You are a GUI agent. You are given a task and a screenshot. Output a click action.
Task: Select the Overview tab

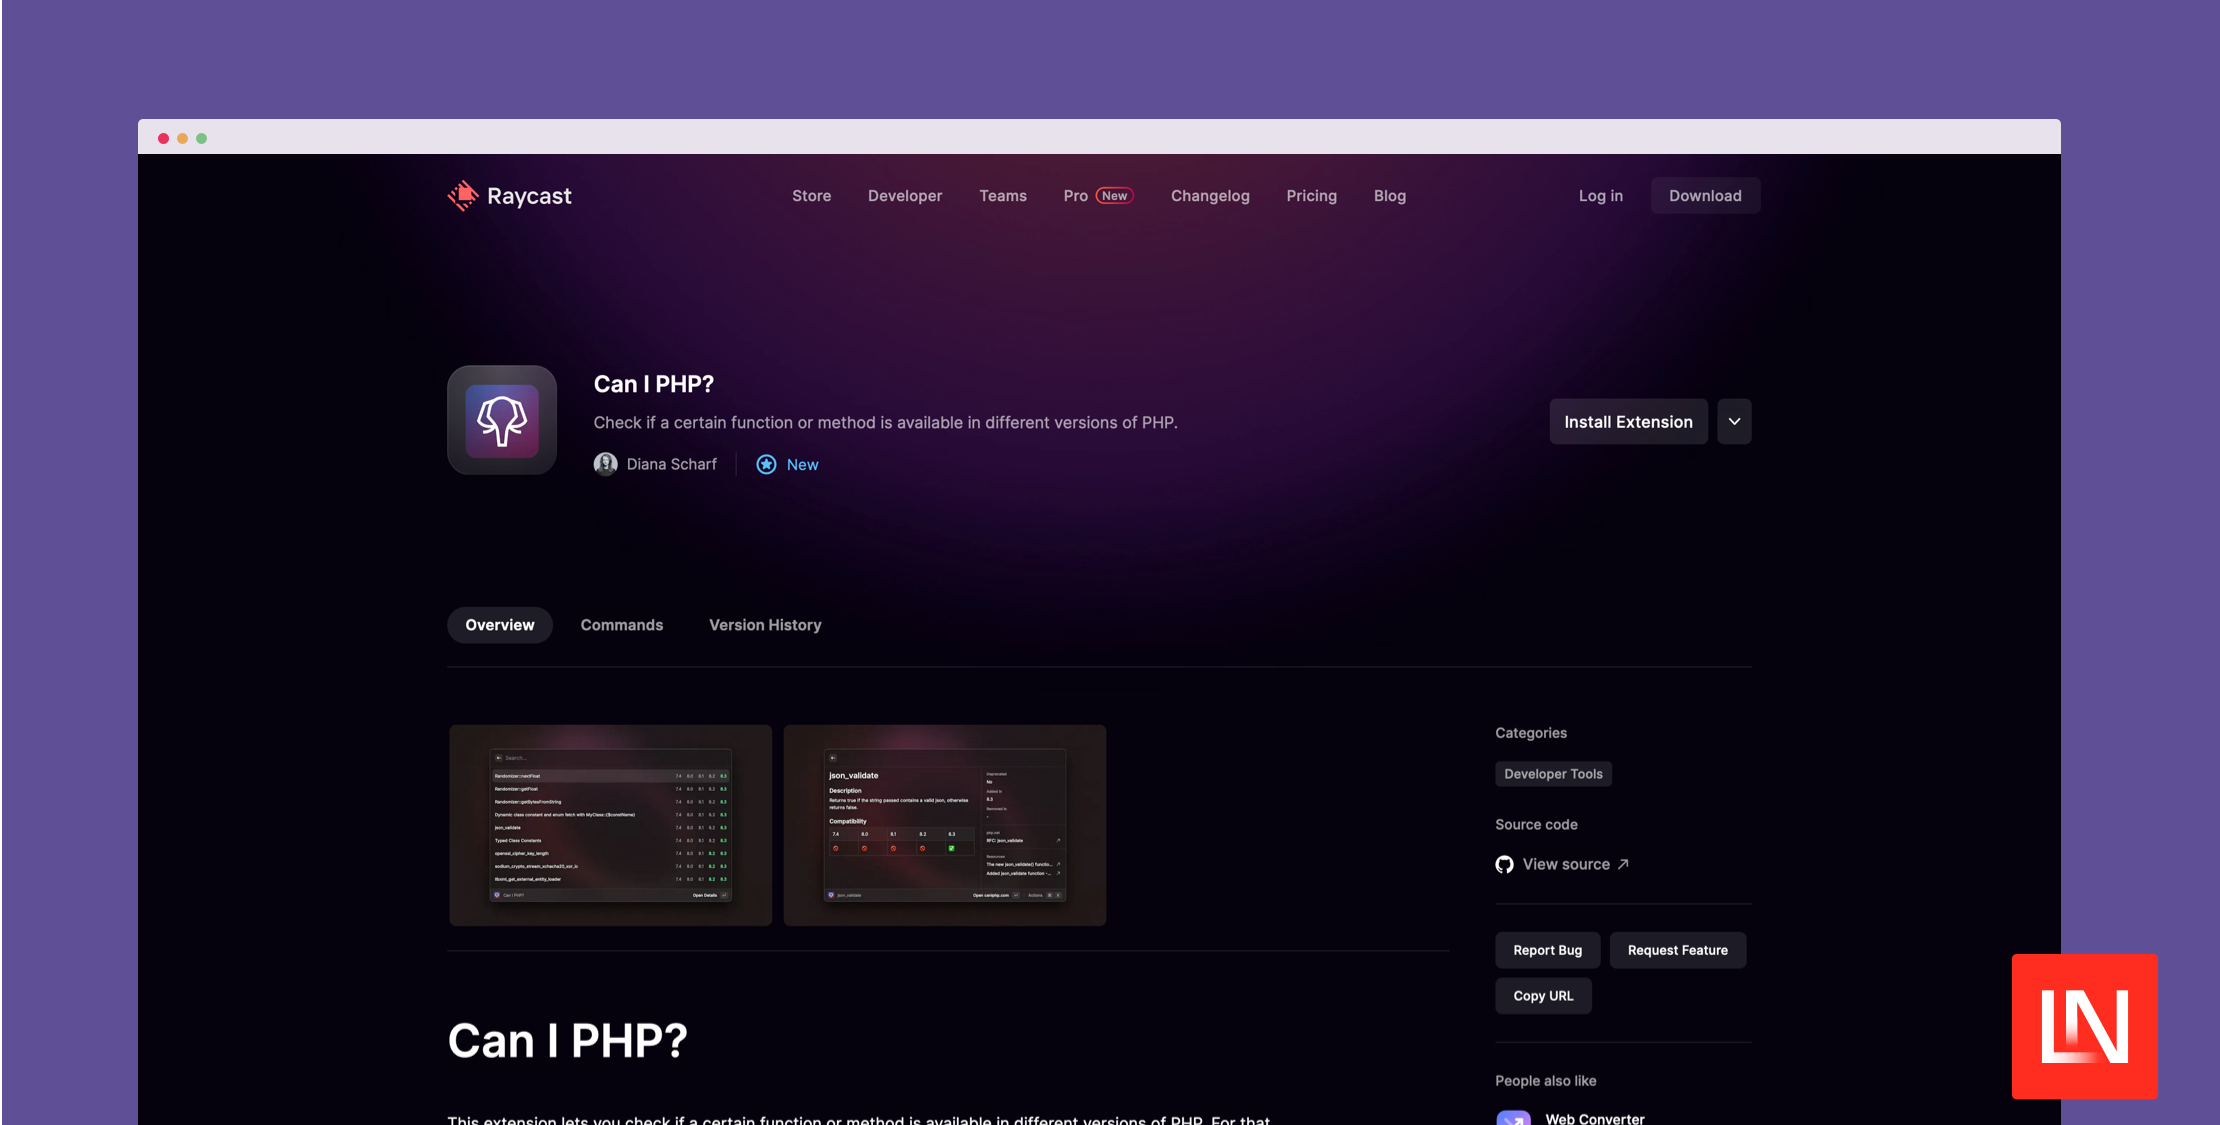pos(500,625)
